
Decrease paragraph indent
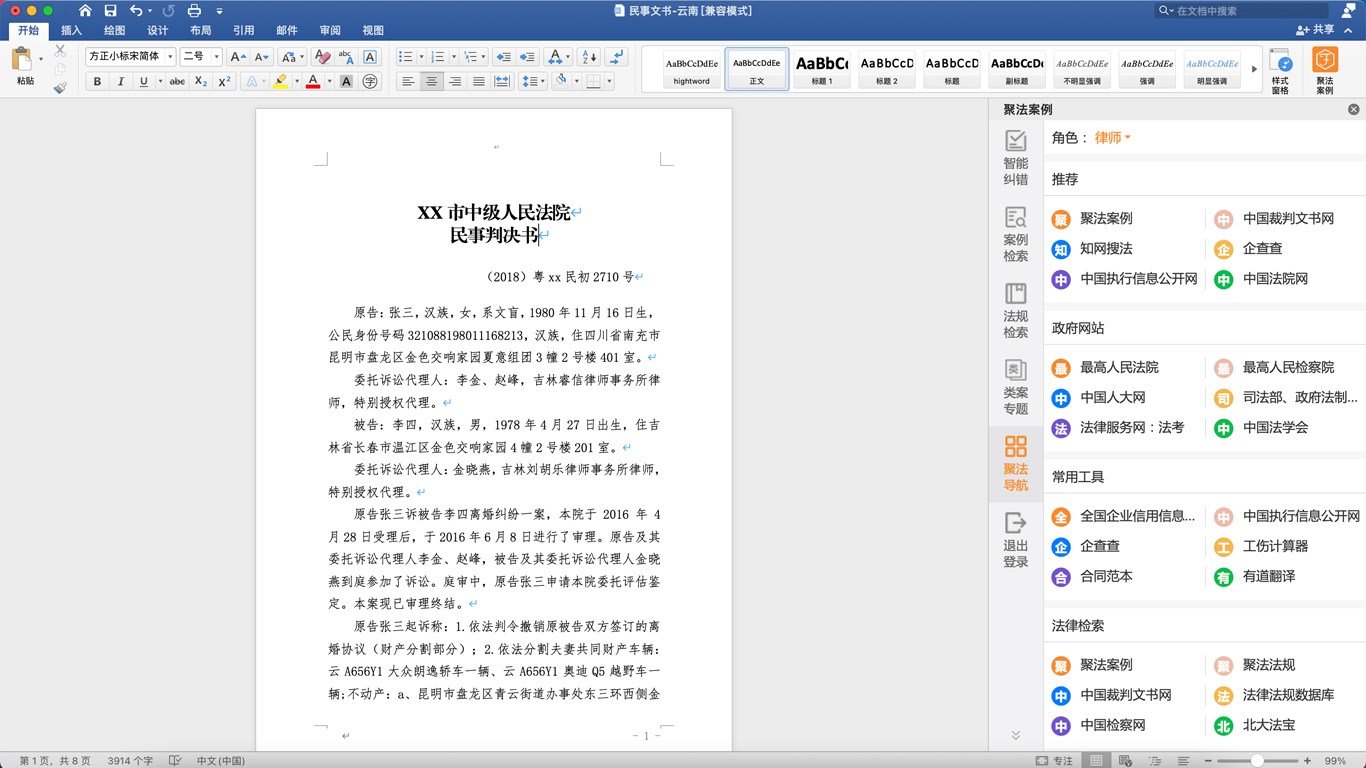503,57
